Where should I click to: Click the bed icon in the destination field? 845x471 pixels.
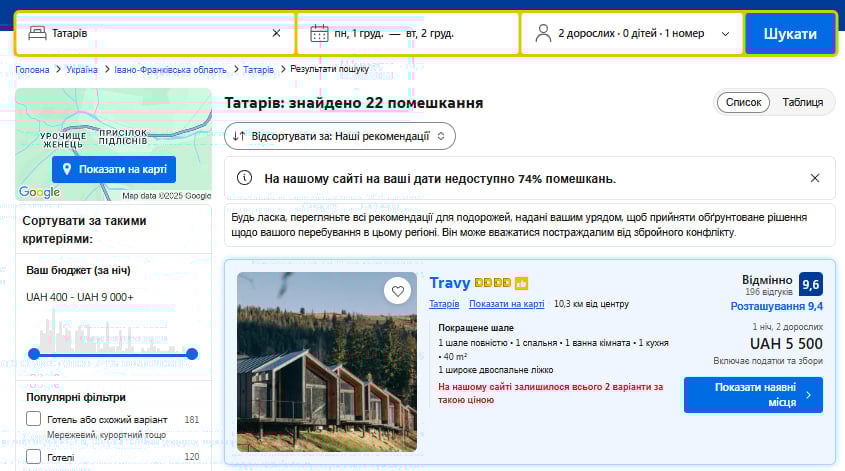37,33
